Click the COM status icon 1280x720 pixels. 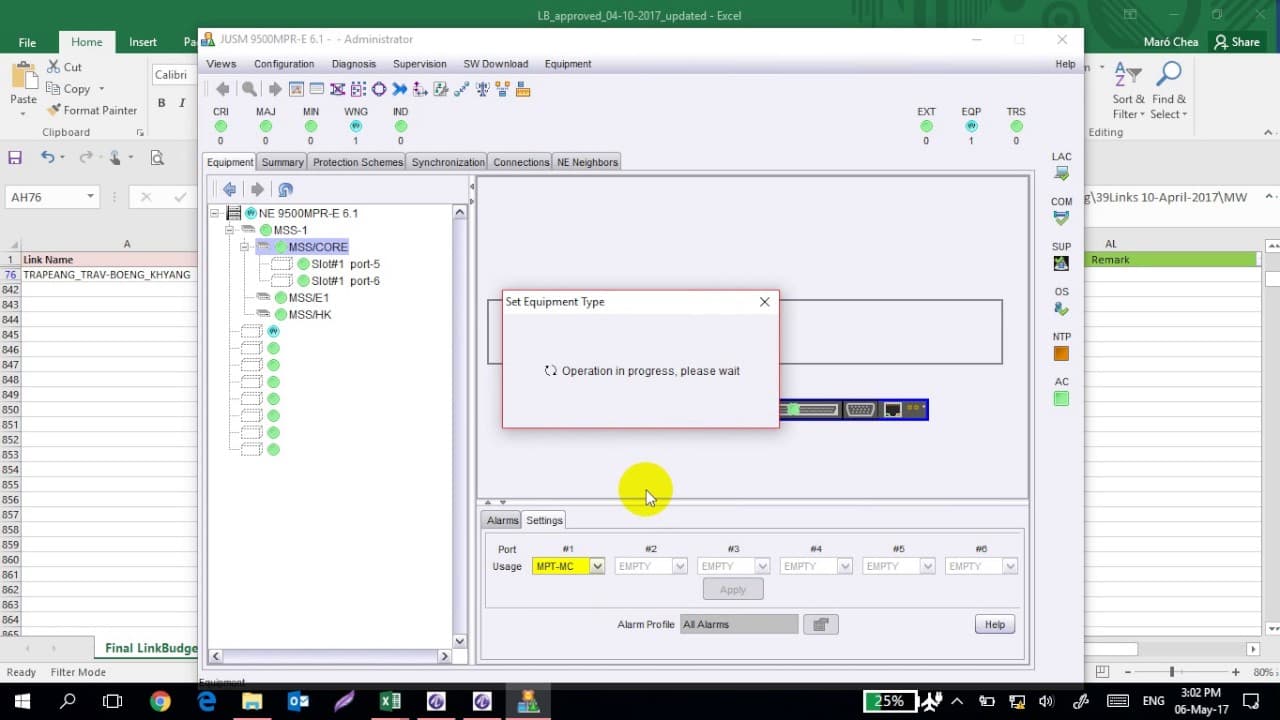(1061, 218)
